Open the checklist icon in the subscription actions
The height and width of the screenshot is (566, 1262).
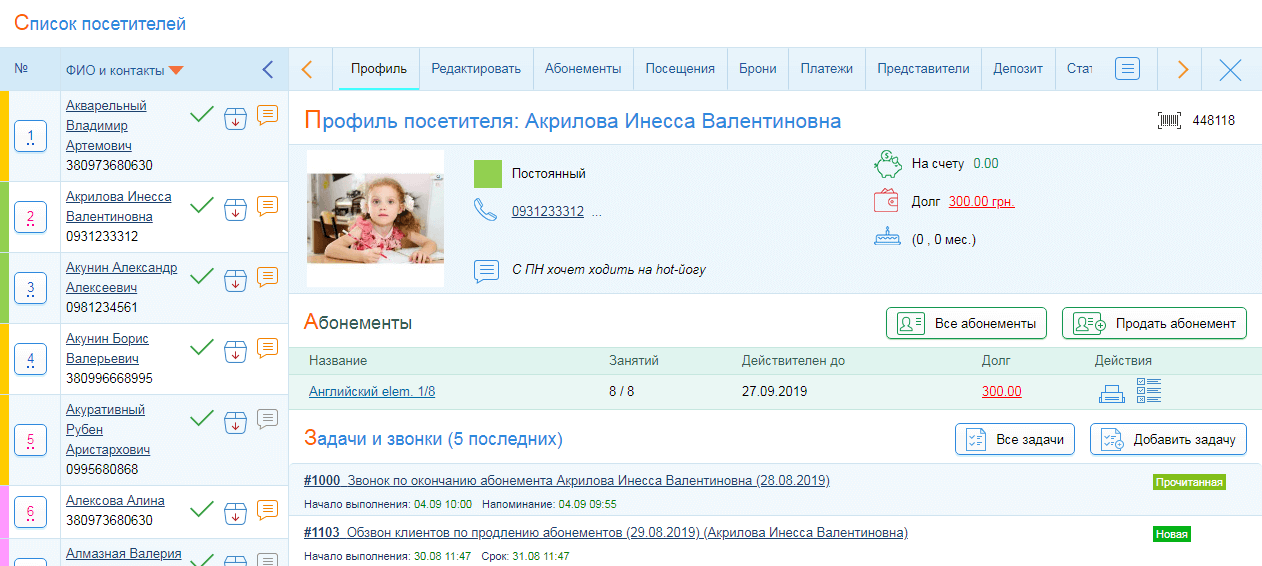(x=1149, y=391)
